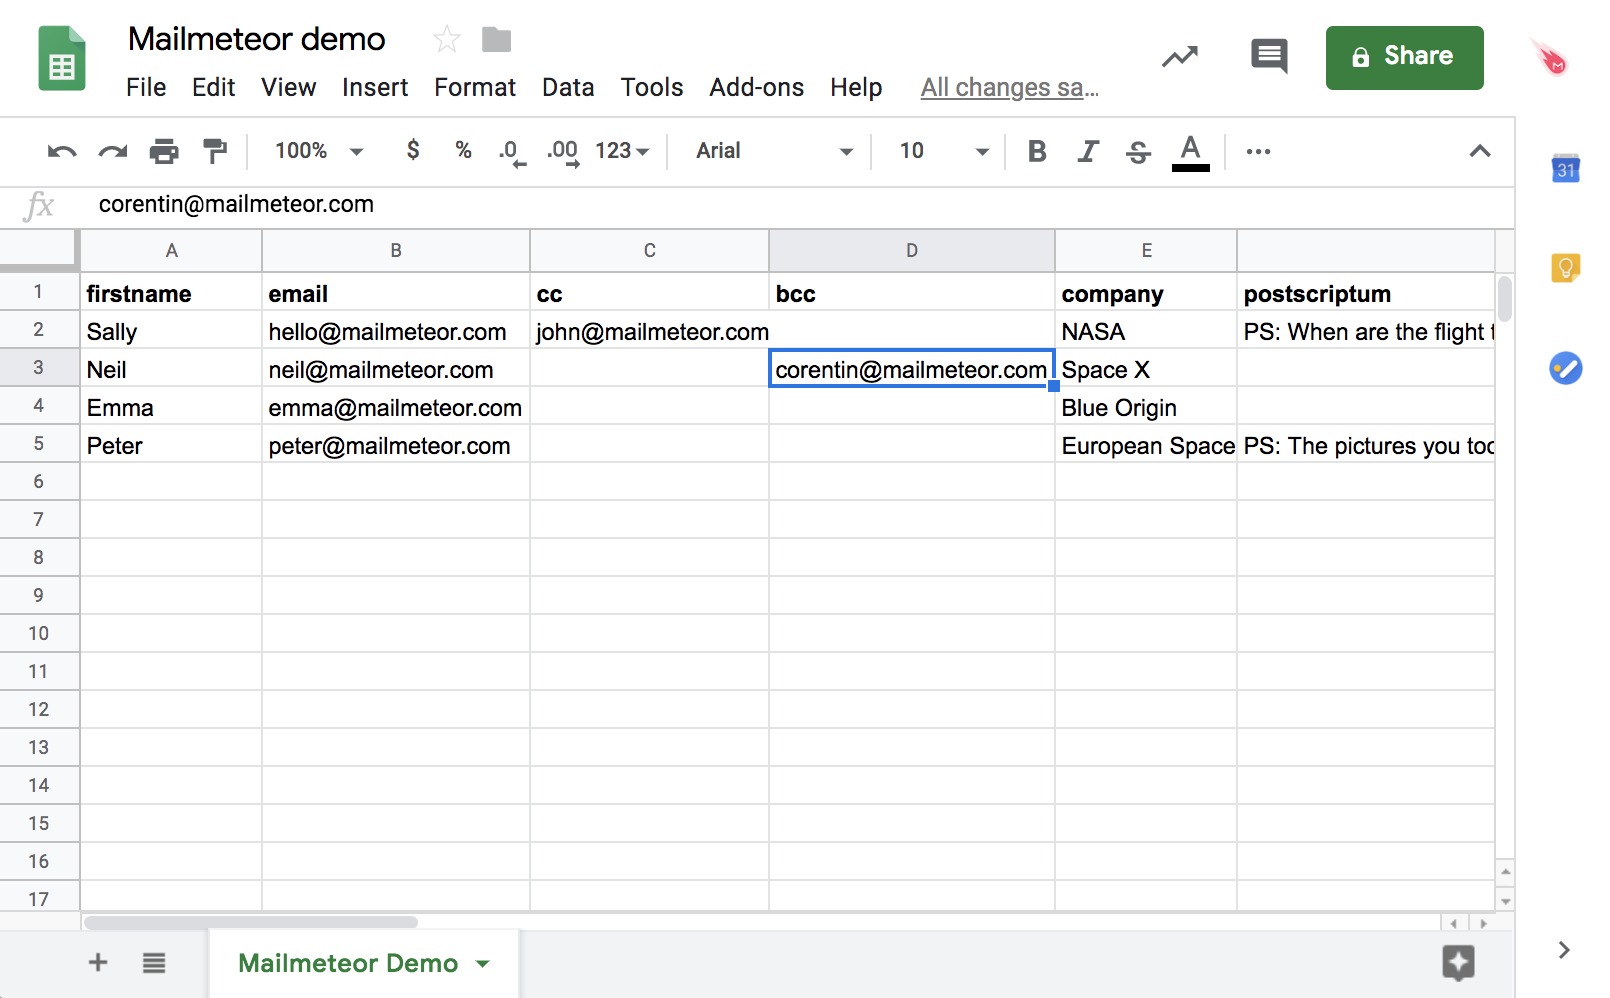Select the Space X cell
The width and height of the screenshot is (1610, 998).
pyautogui.click(x=1146, y=369)
